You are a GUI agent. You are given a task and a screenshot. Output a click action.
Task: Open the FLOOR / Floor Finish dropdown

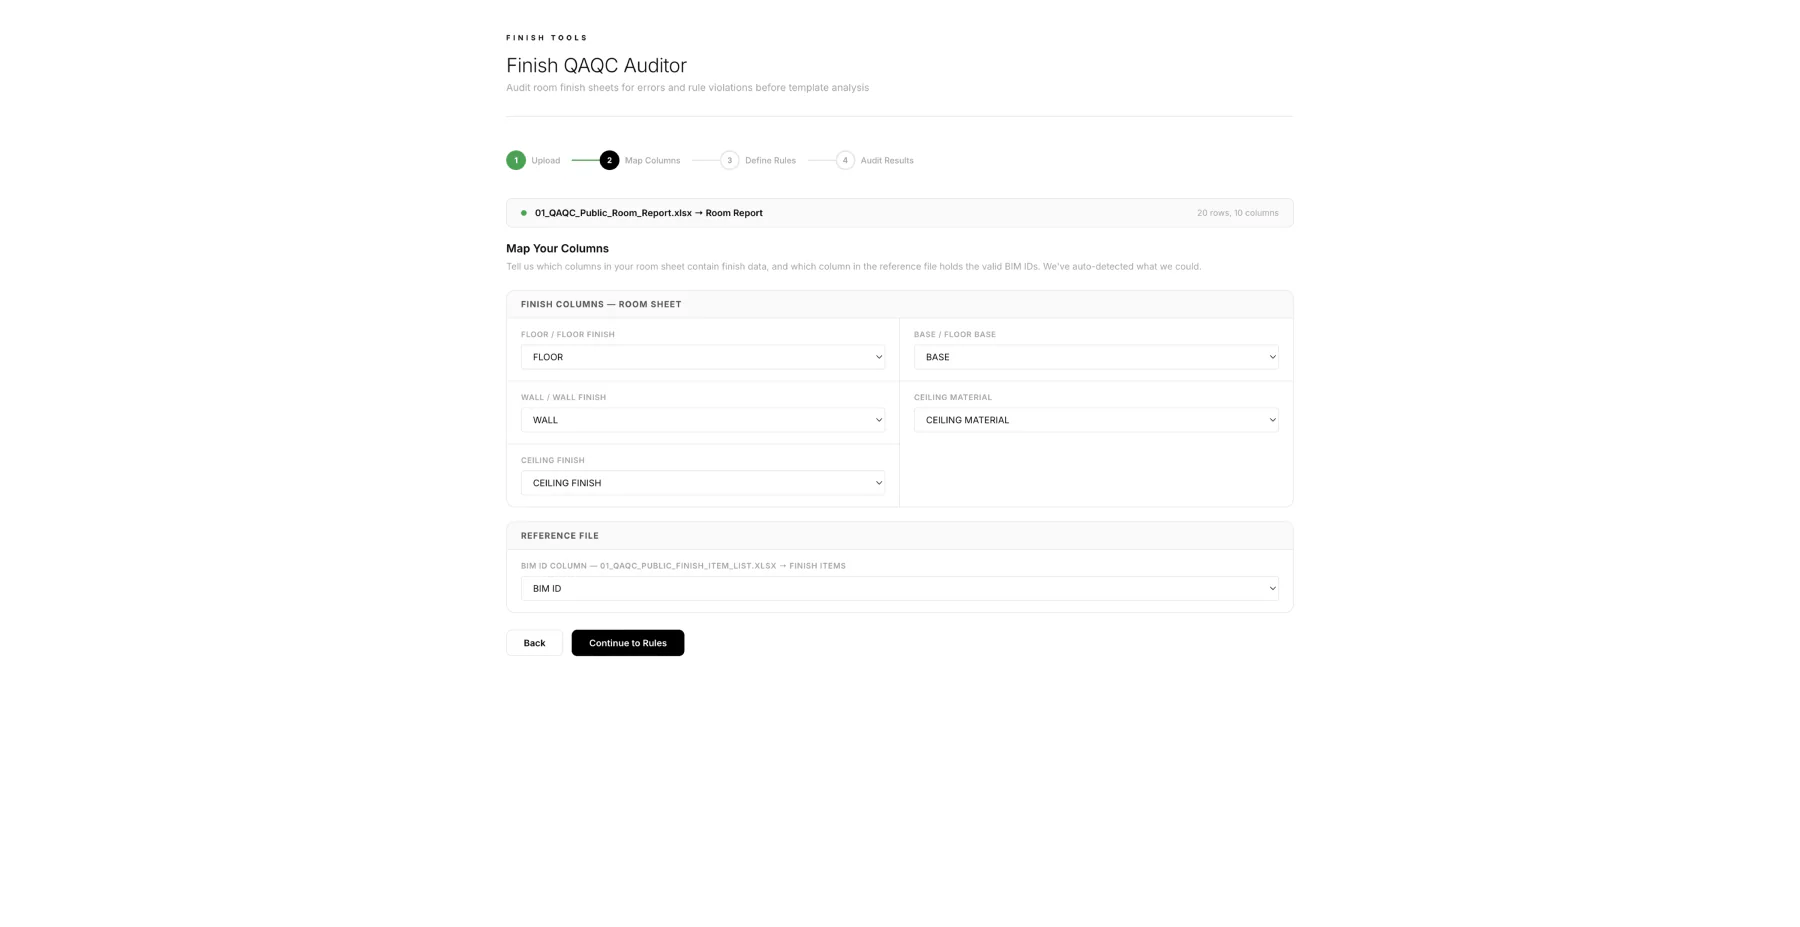[x=702, y=356]
